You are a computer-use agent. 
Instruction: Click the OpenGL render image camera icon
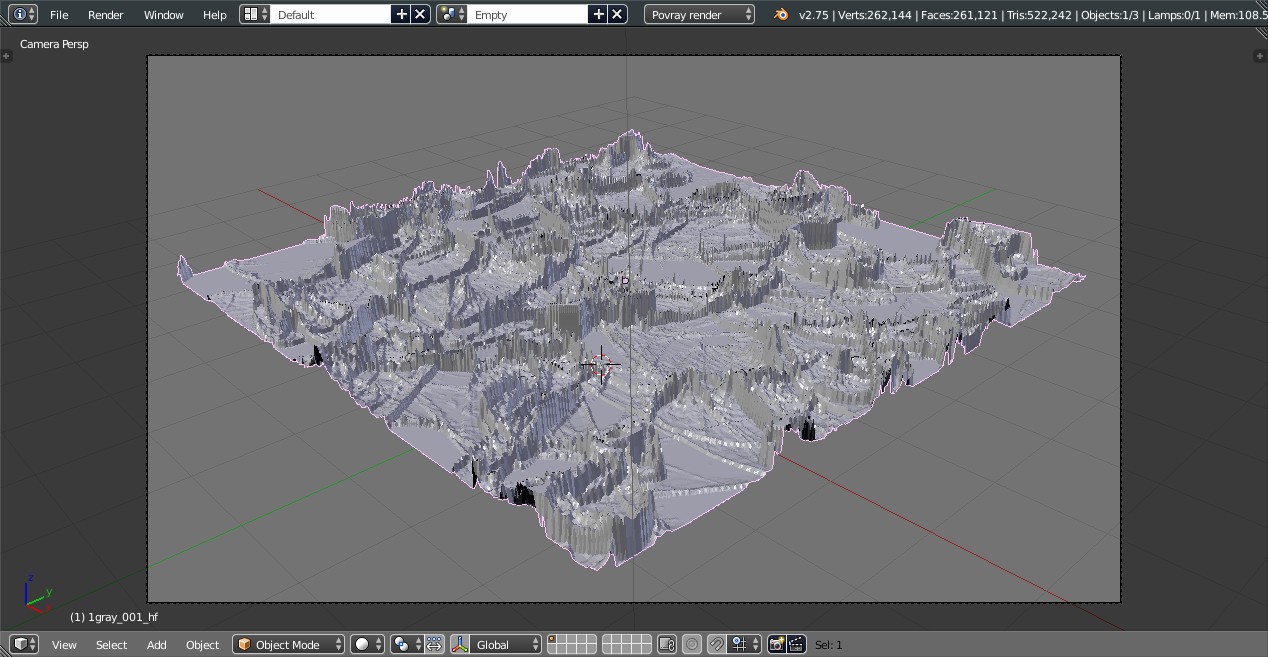[x=776, y=645]
